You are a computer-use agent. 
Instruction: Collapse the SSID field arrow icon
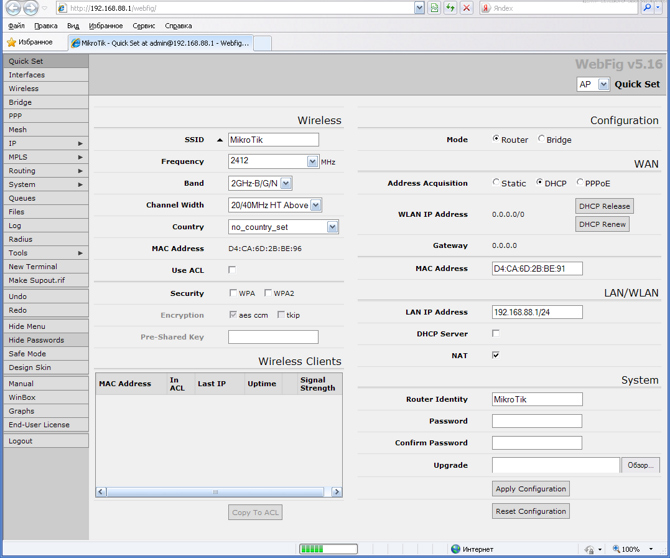pyautogui.click(x=220, y=140)
